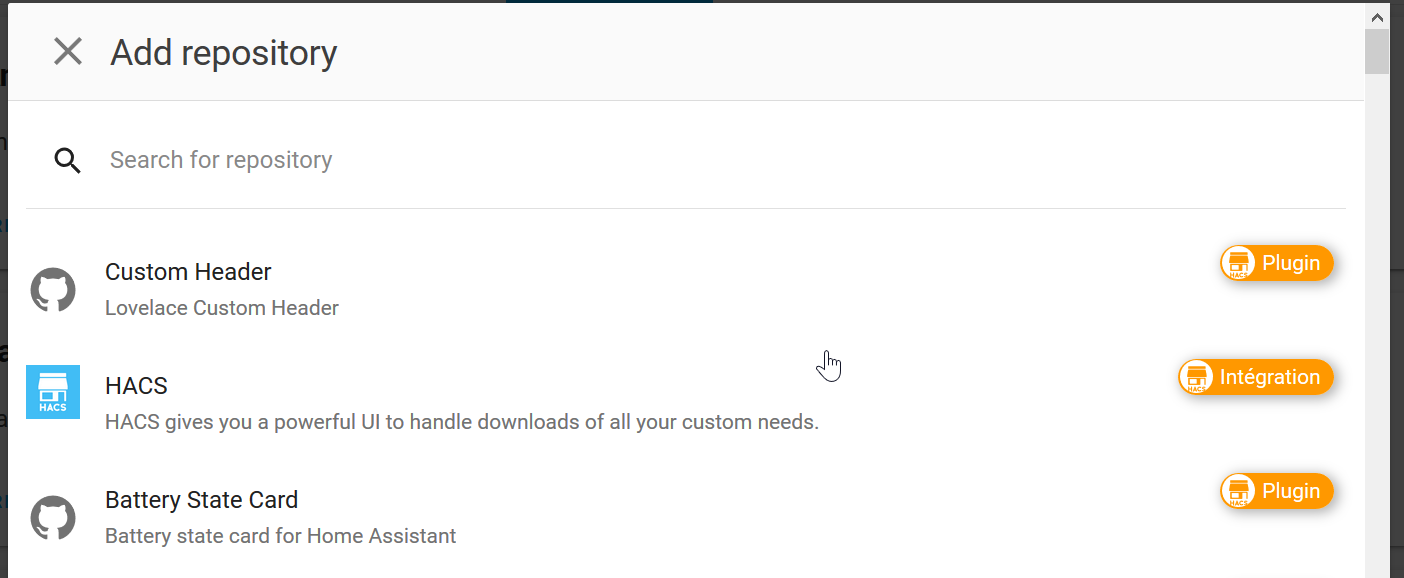Viewport: 1404px width, 578px height.
Task: Click the search magnifier icon
Action: click(67, 160)
